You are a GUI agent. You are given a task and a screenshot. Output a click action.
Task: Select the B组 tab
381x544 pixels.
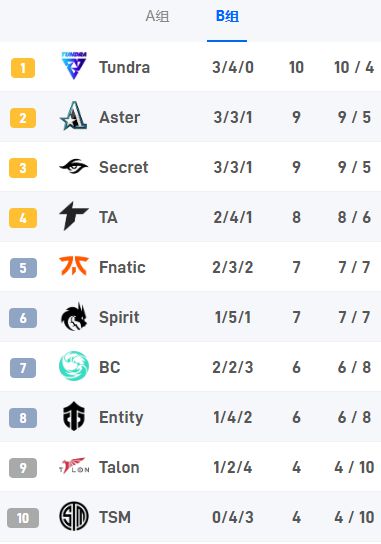pyautogui.click(x=227, y=16)
